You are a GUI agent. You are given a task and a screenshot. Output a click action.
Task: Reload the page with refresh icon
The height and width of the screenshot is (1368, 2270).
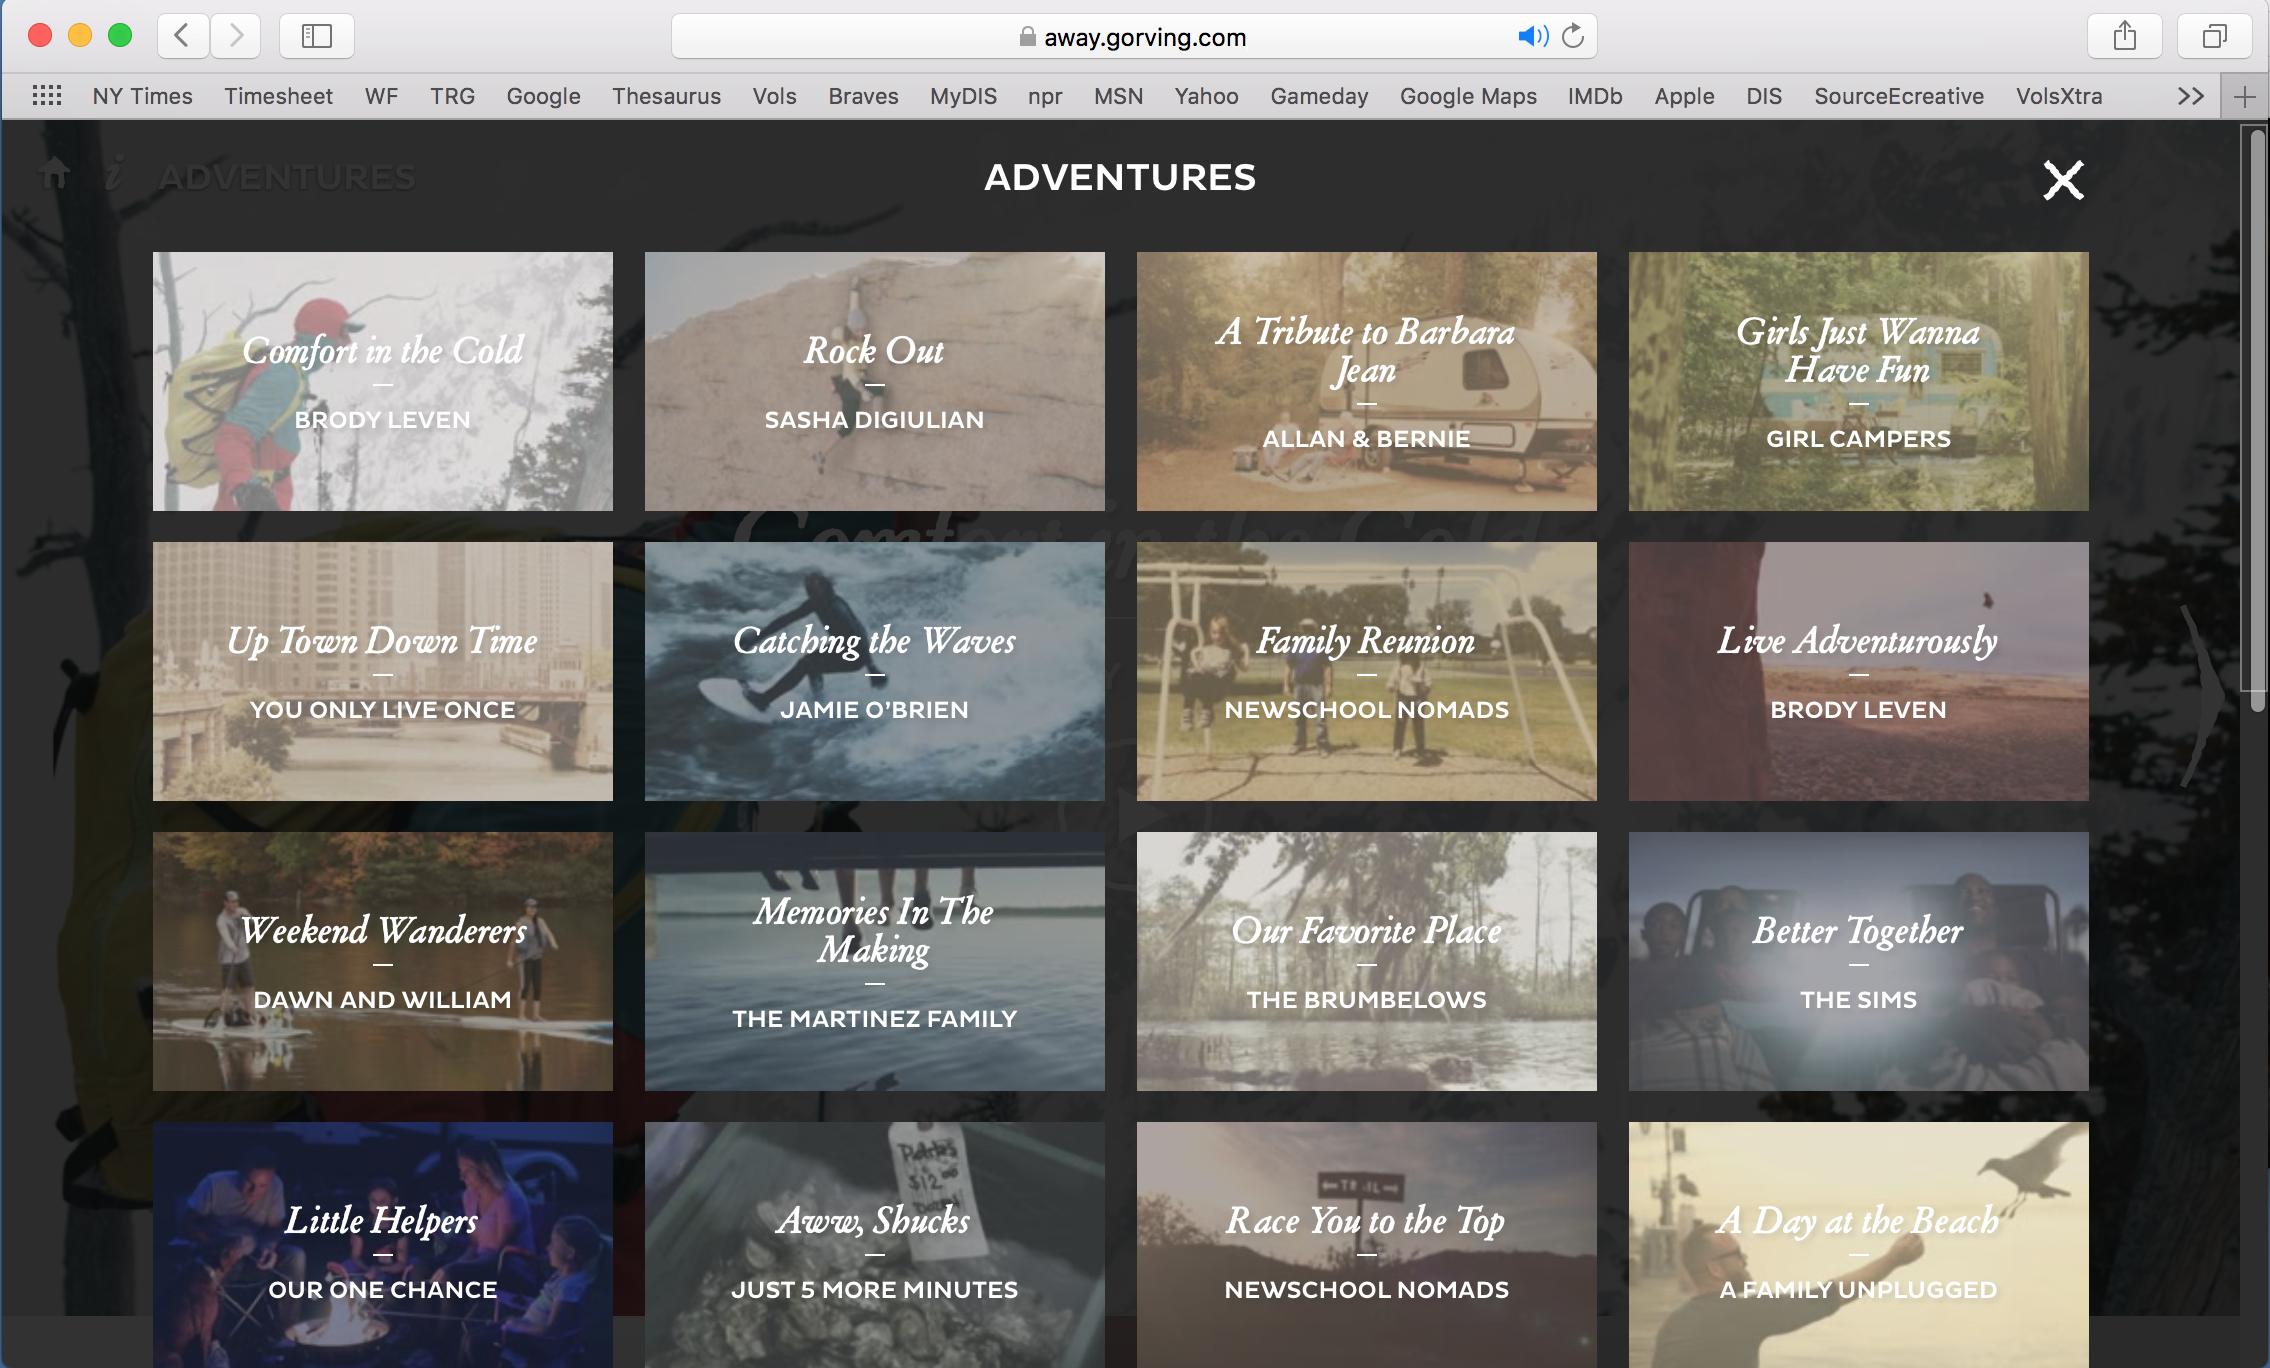1573,37
